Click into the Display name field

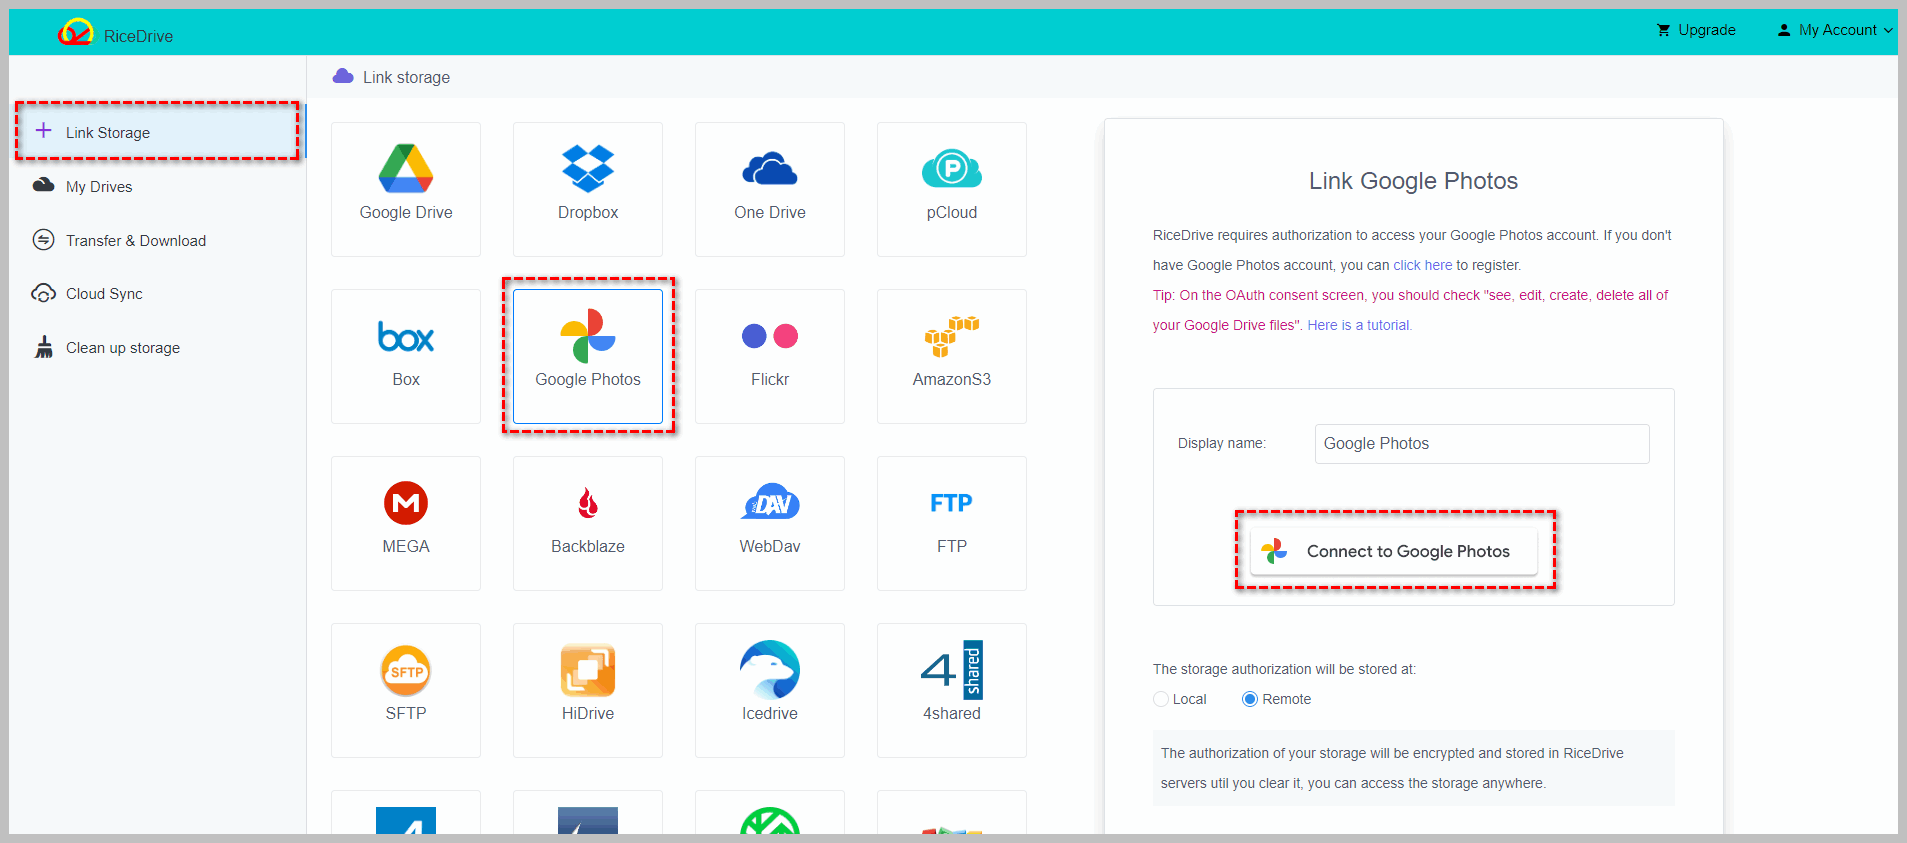[1482, 444]
